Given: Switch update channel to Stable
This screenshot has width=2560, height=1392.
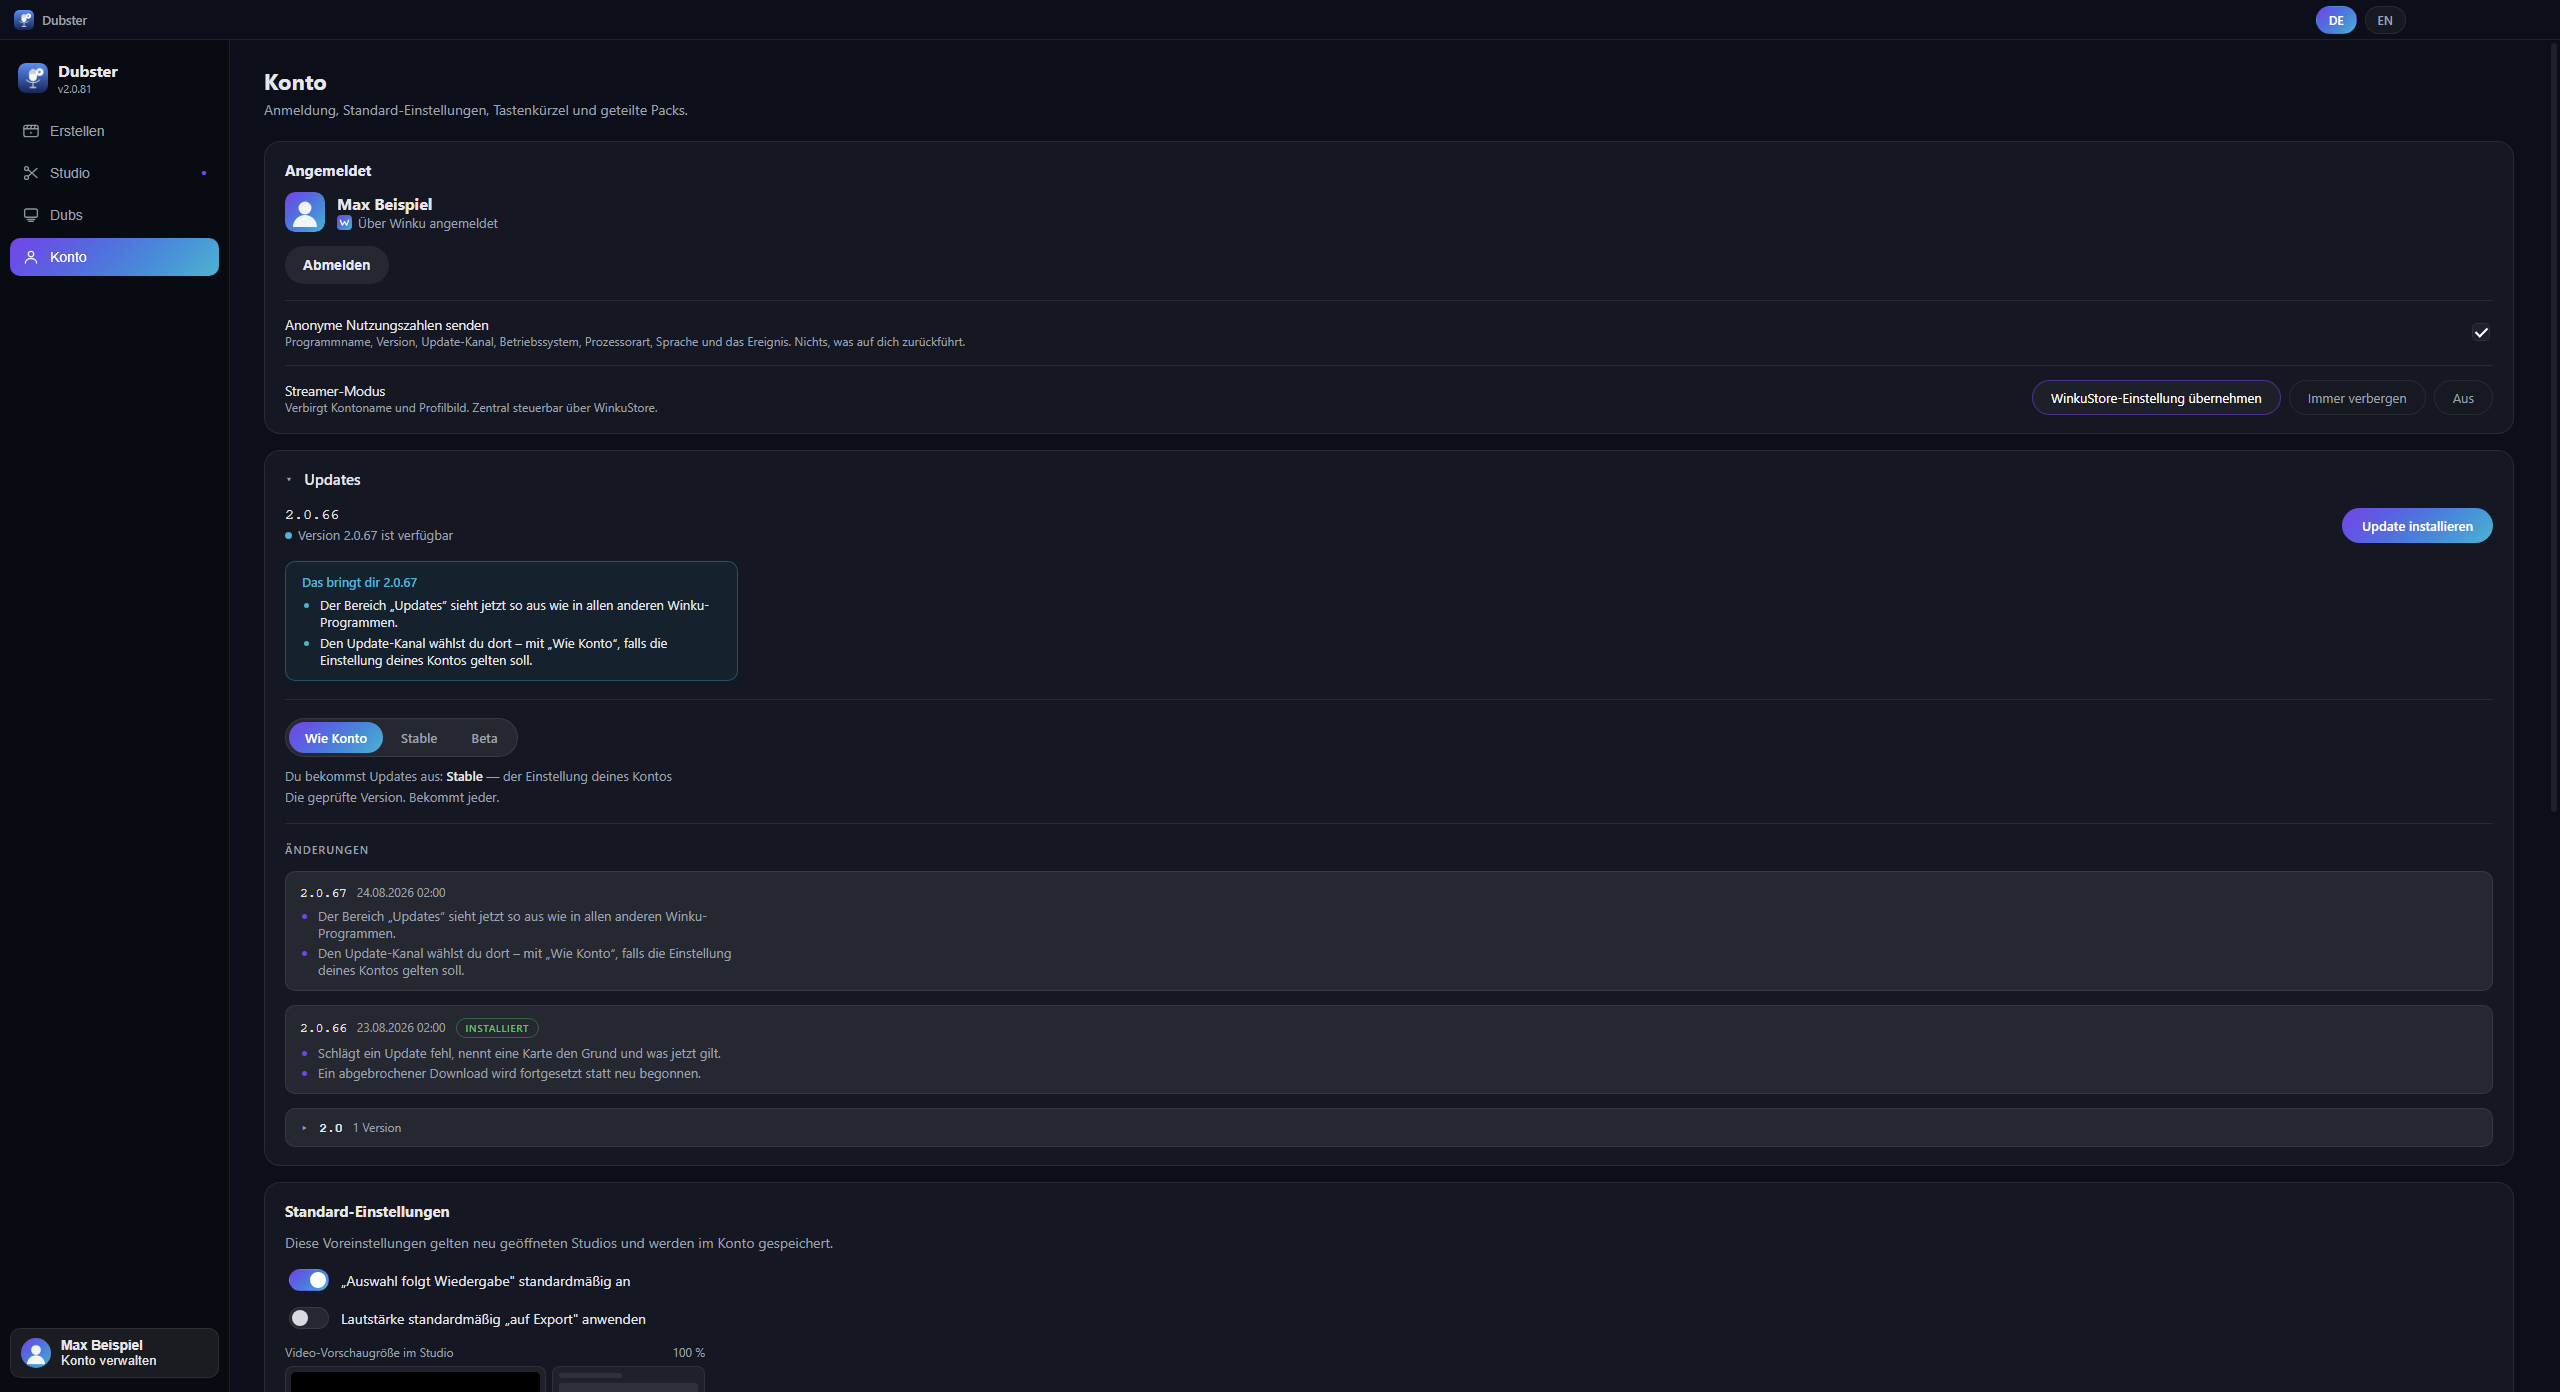Looking at the screenshot, I should coord(419,738).
